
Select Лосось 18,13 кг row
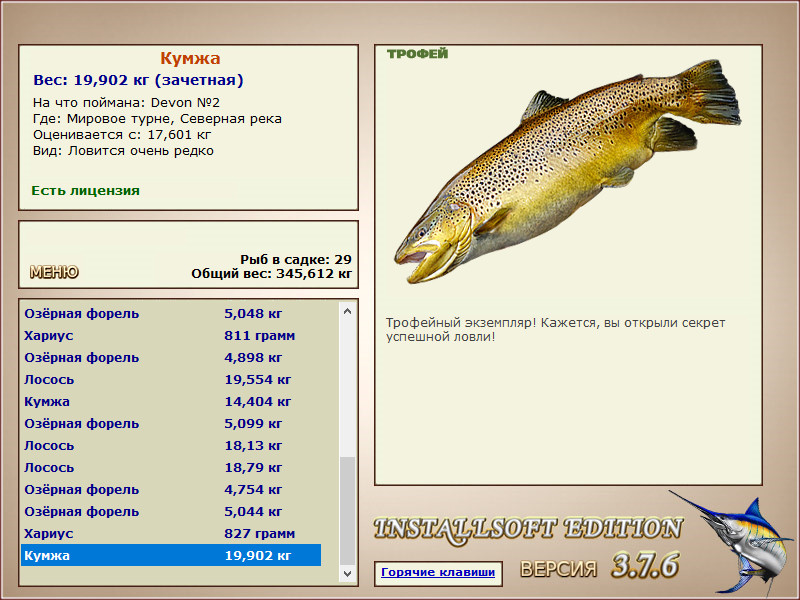click(x=171, y=445)
